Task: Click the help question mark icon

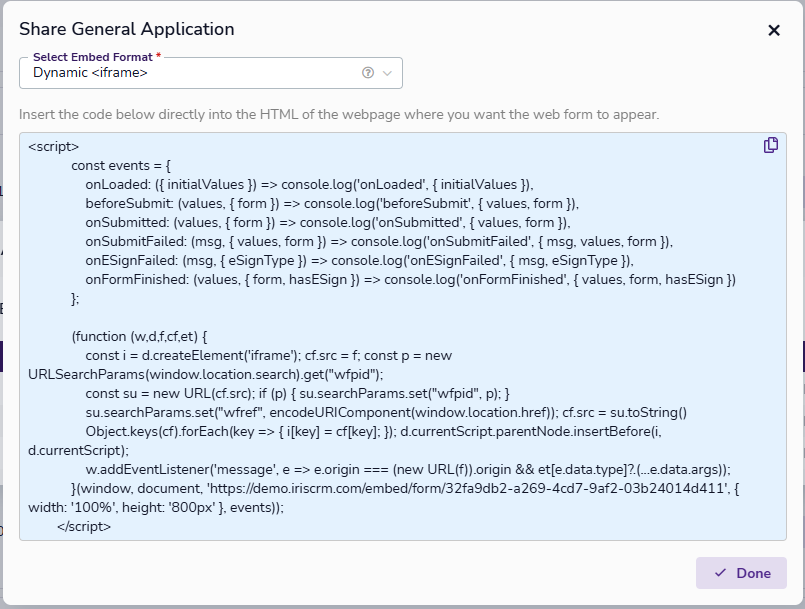Action: (368, 73)
